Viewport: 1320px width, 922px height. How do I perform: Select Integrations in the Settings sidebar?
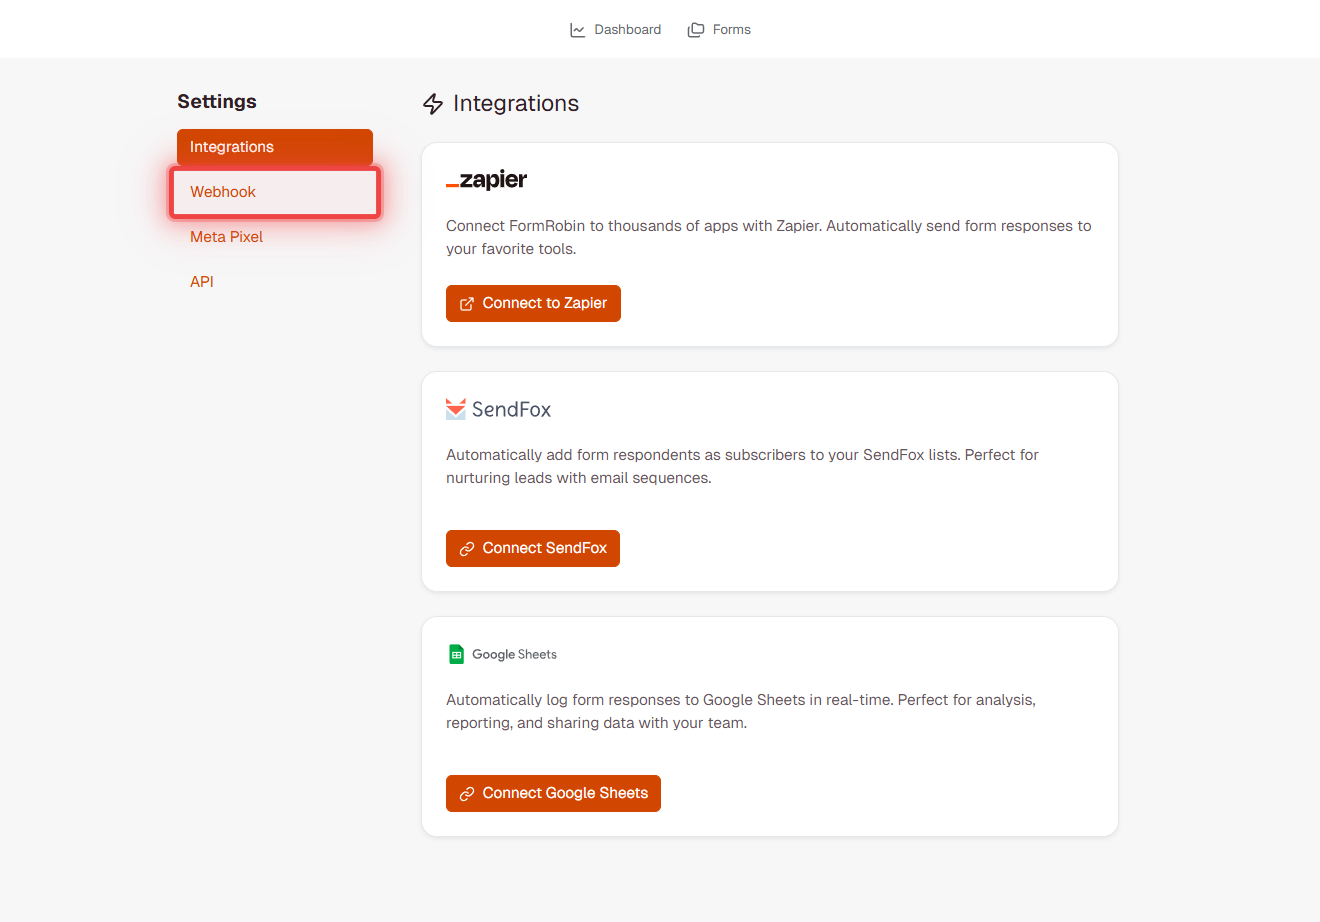pyautogui.click(x=231, y=146)
